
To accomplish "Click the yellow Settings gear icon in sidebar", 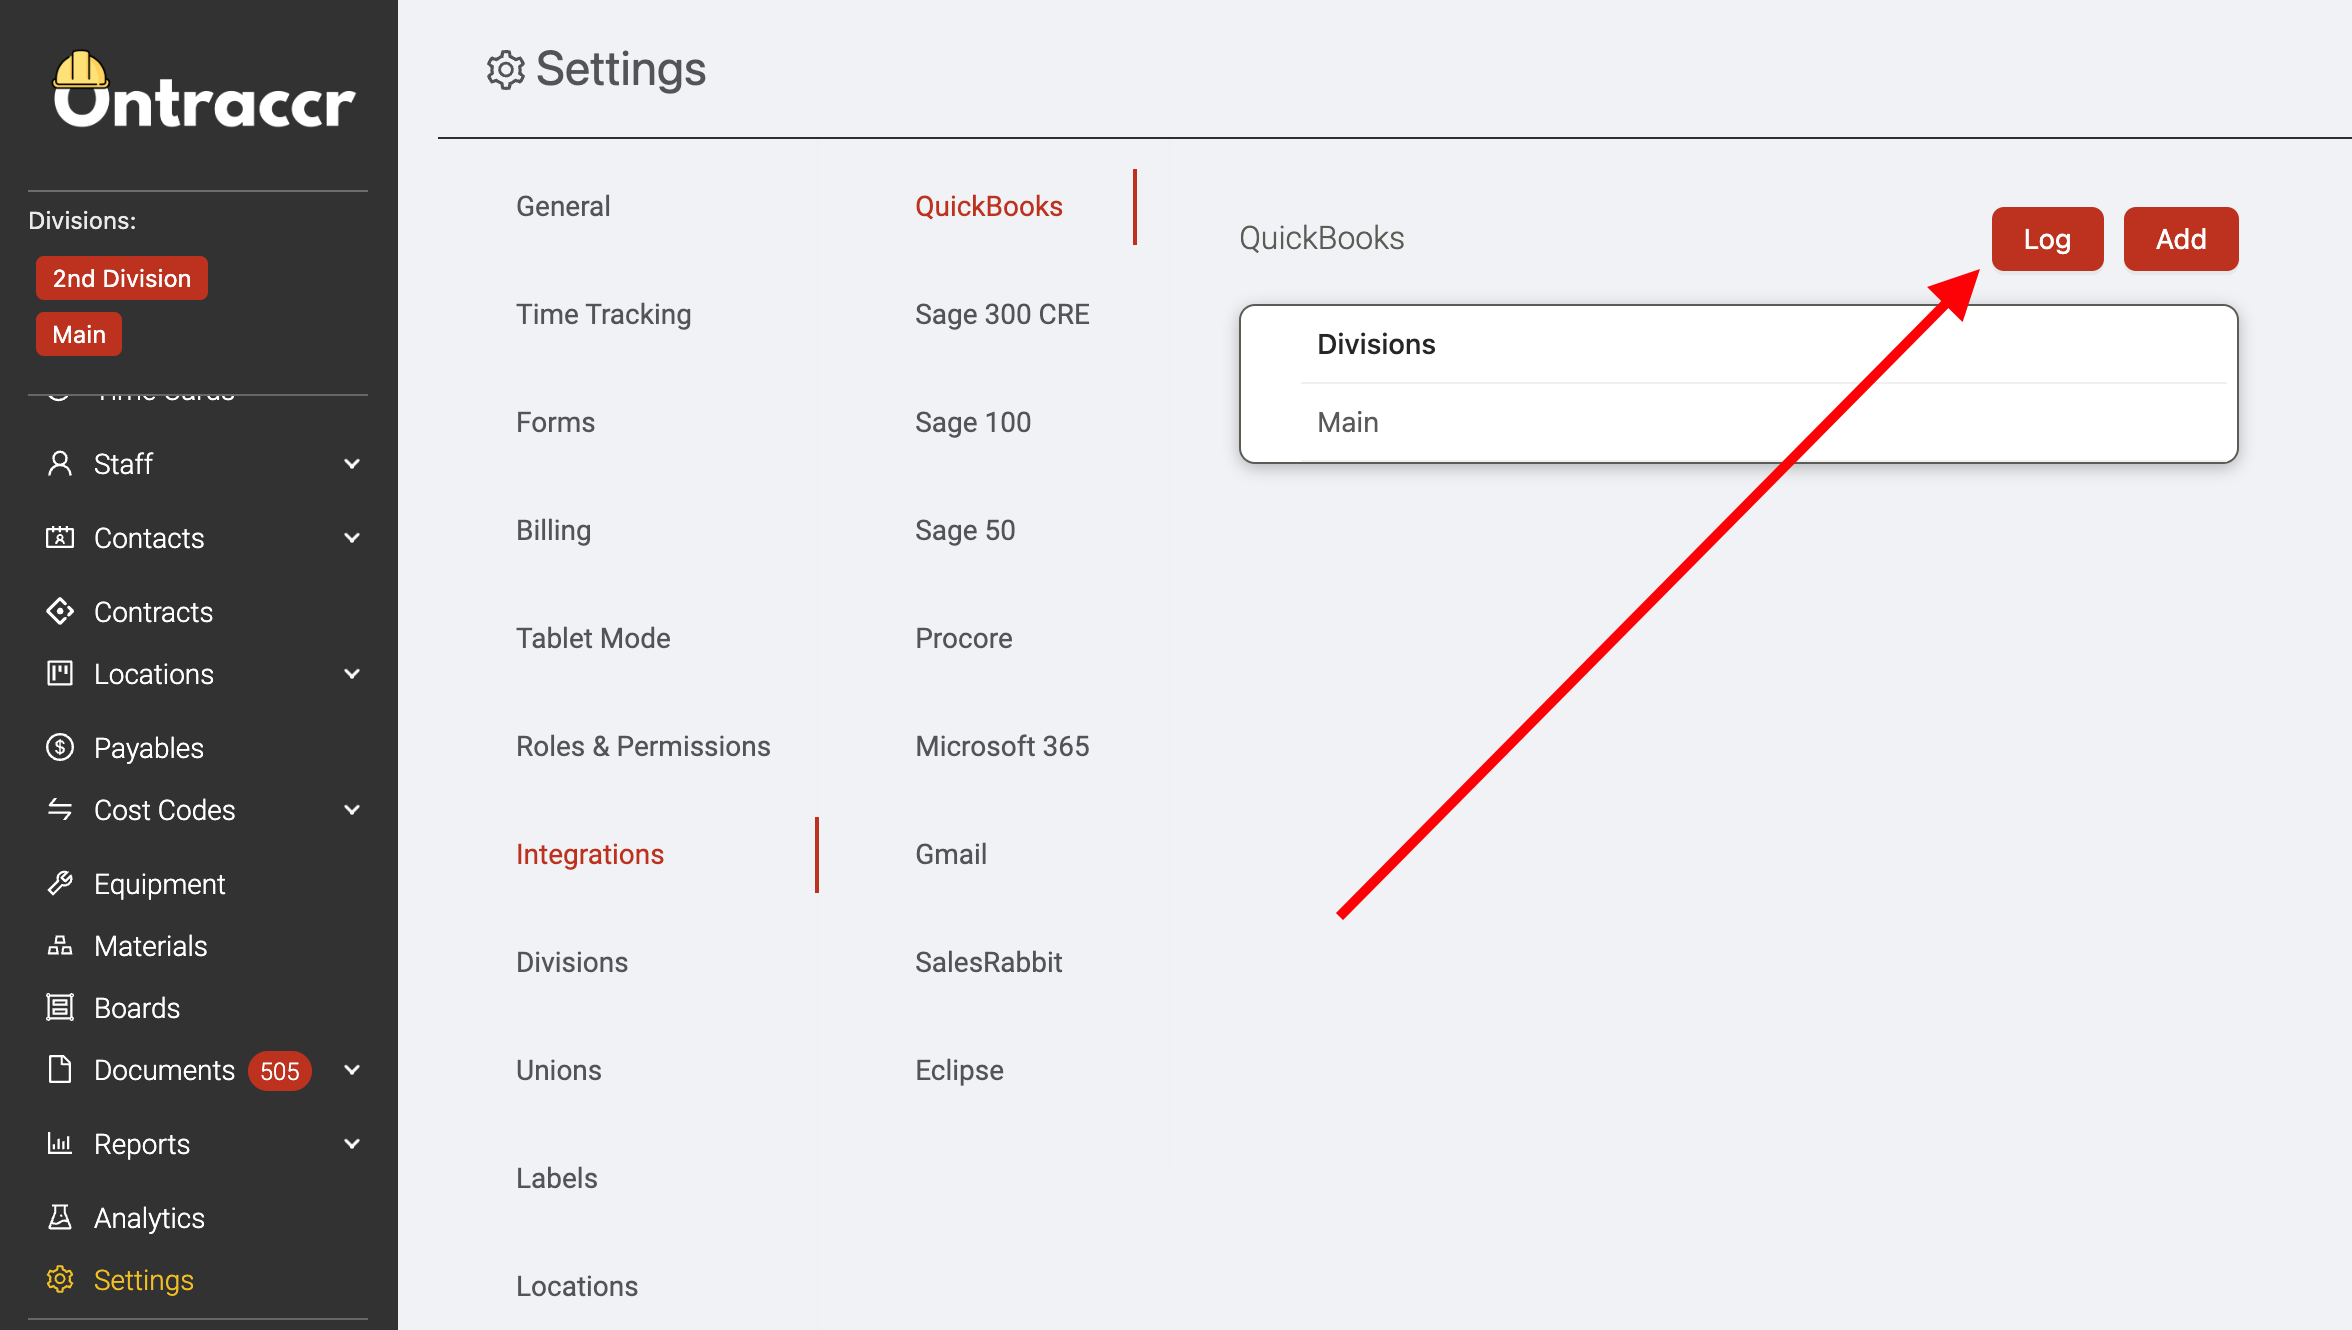I will point(60,1279).
